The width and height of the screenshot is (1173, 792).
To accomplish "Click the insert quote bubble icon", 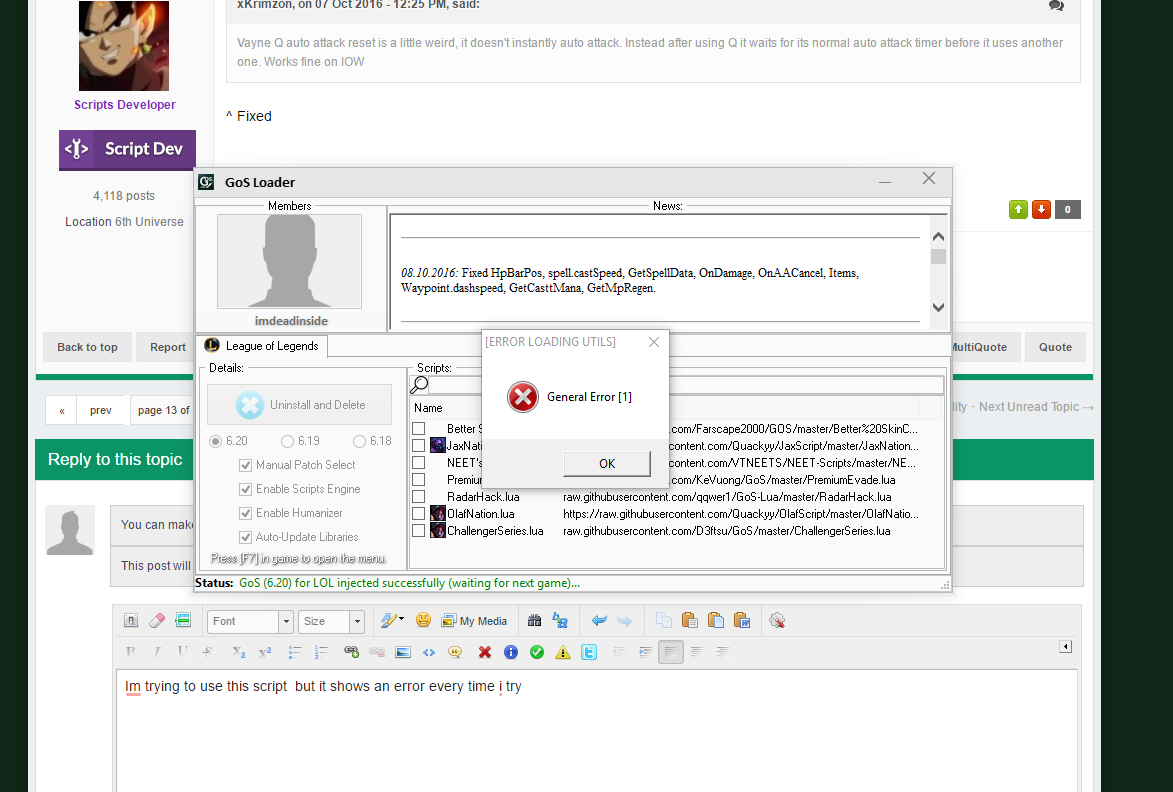I will tap(455, 652).
